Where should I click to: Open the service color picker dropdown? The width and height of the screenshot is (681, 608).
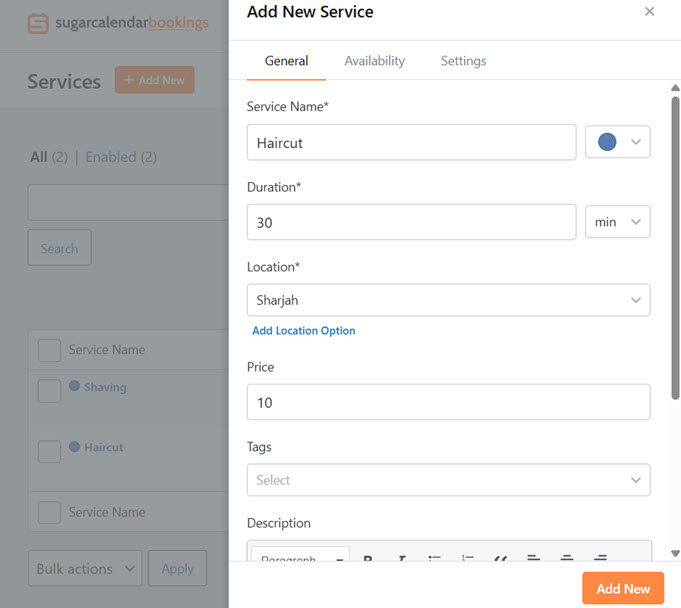pyautogui.click(x=618, y=142)
